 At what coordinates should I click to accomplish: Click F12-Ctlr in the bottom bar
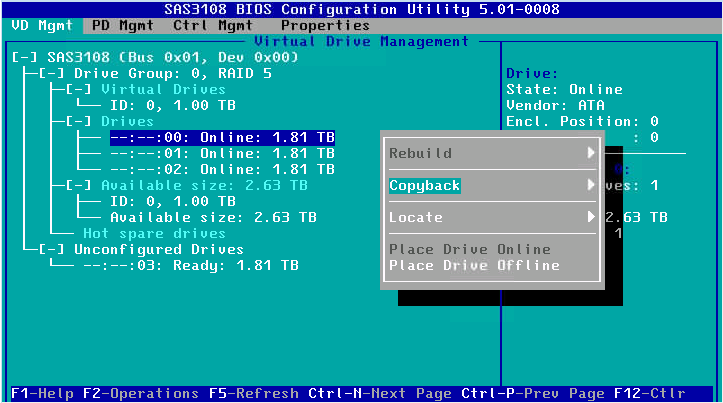pyautogui.click(x=650, y=393)
